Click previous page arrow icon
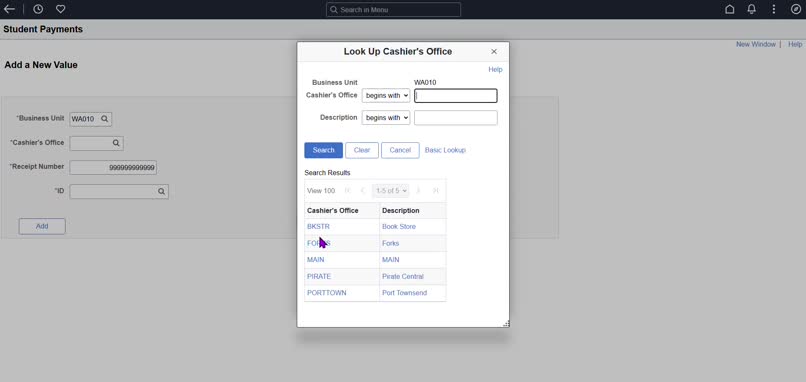Screen dimensions: 806x382 tap(362, 191)
